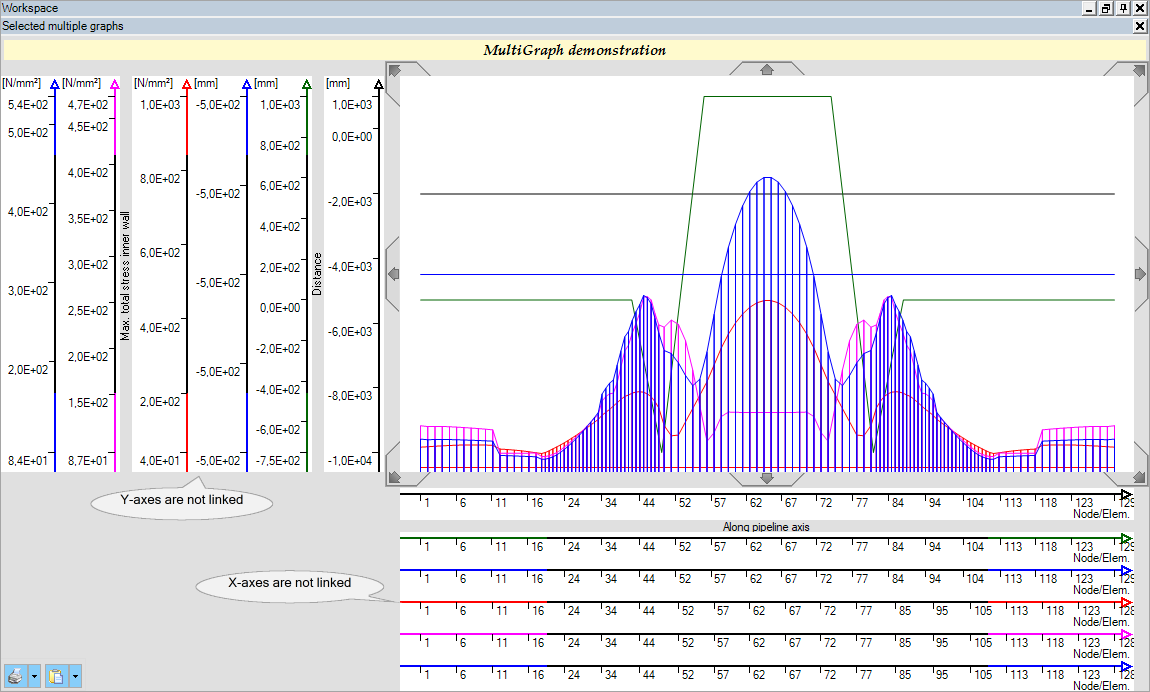Click the '5,4E+02' tick value

28,105
